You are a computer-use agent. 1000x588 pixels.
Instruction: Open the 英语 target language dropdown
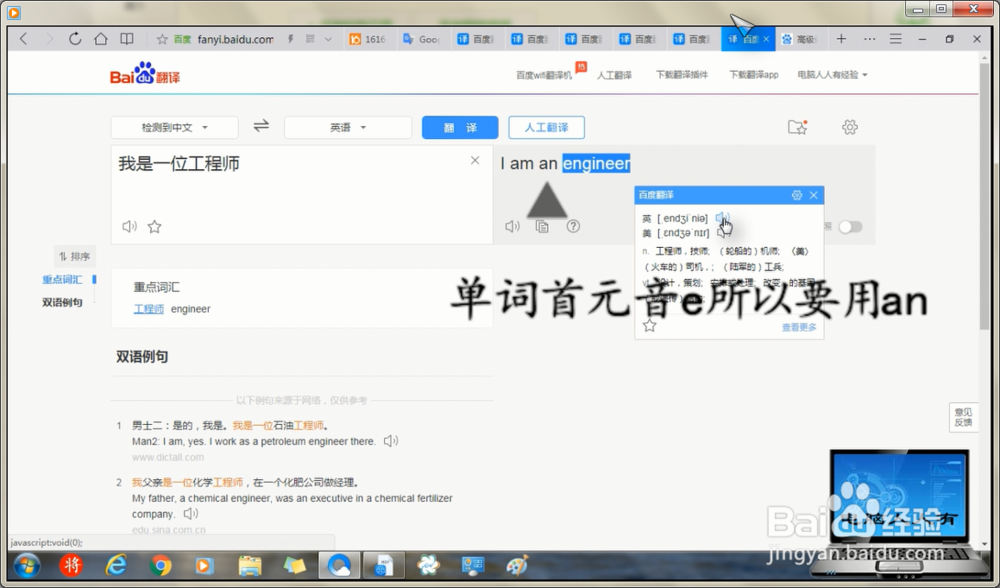(x=348, y=127)
